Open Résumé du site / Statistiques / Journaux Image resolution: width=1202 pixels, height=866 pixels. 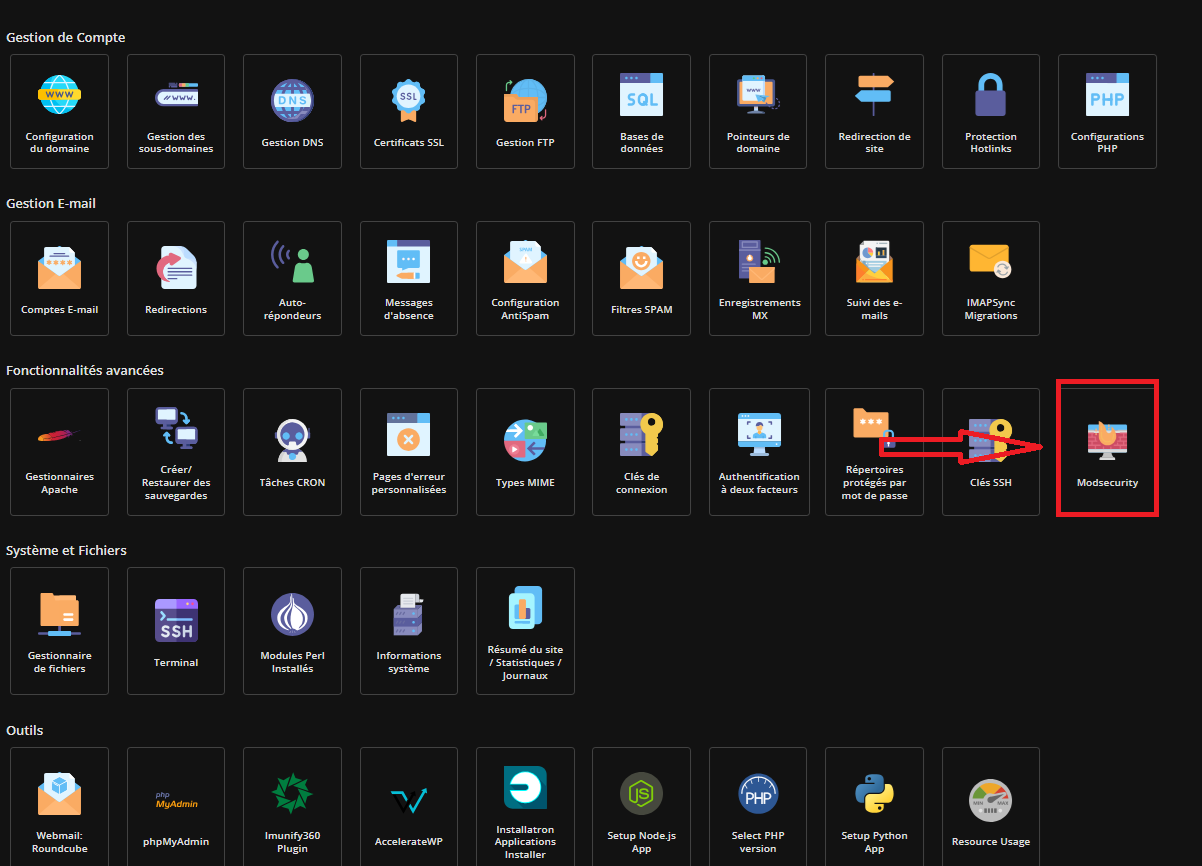[525, 632]
